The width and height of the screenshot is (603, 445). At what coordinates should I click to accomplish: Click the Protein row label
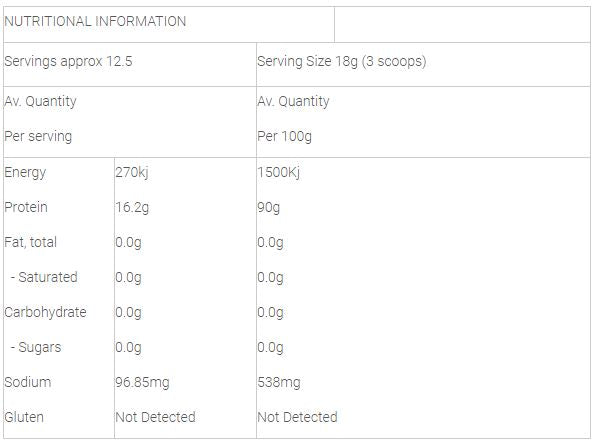tap(26, 207)
